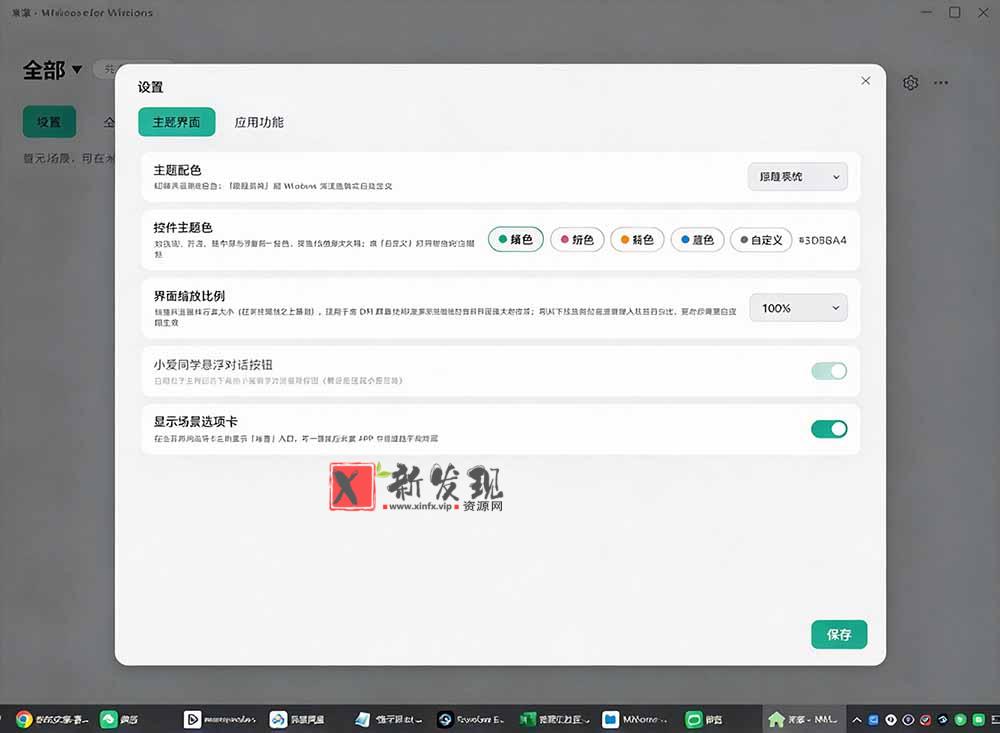This screenshot has height=733, width=1000.
Task: Click the green button below 全部 in main window
Action: tap(49, 121)
